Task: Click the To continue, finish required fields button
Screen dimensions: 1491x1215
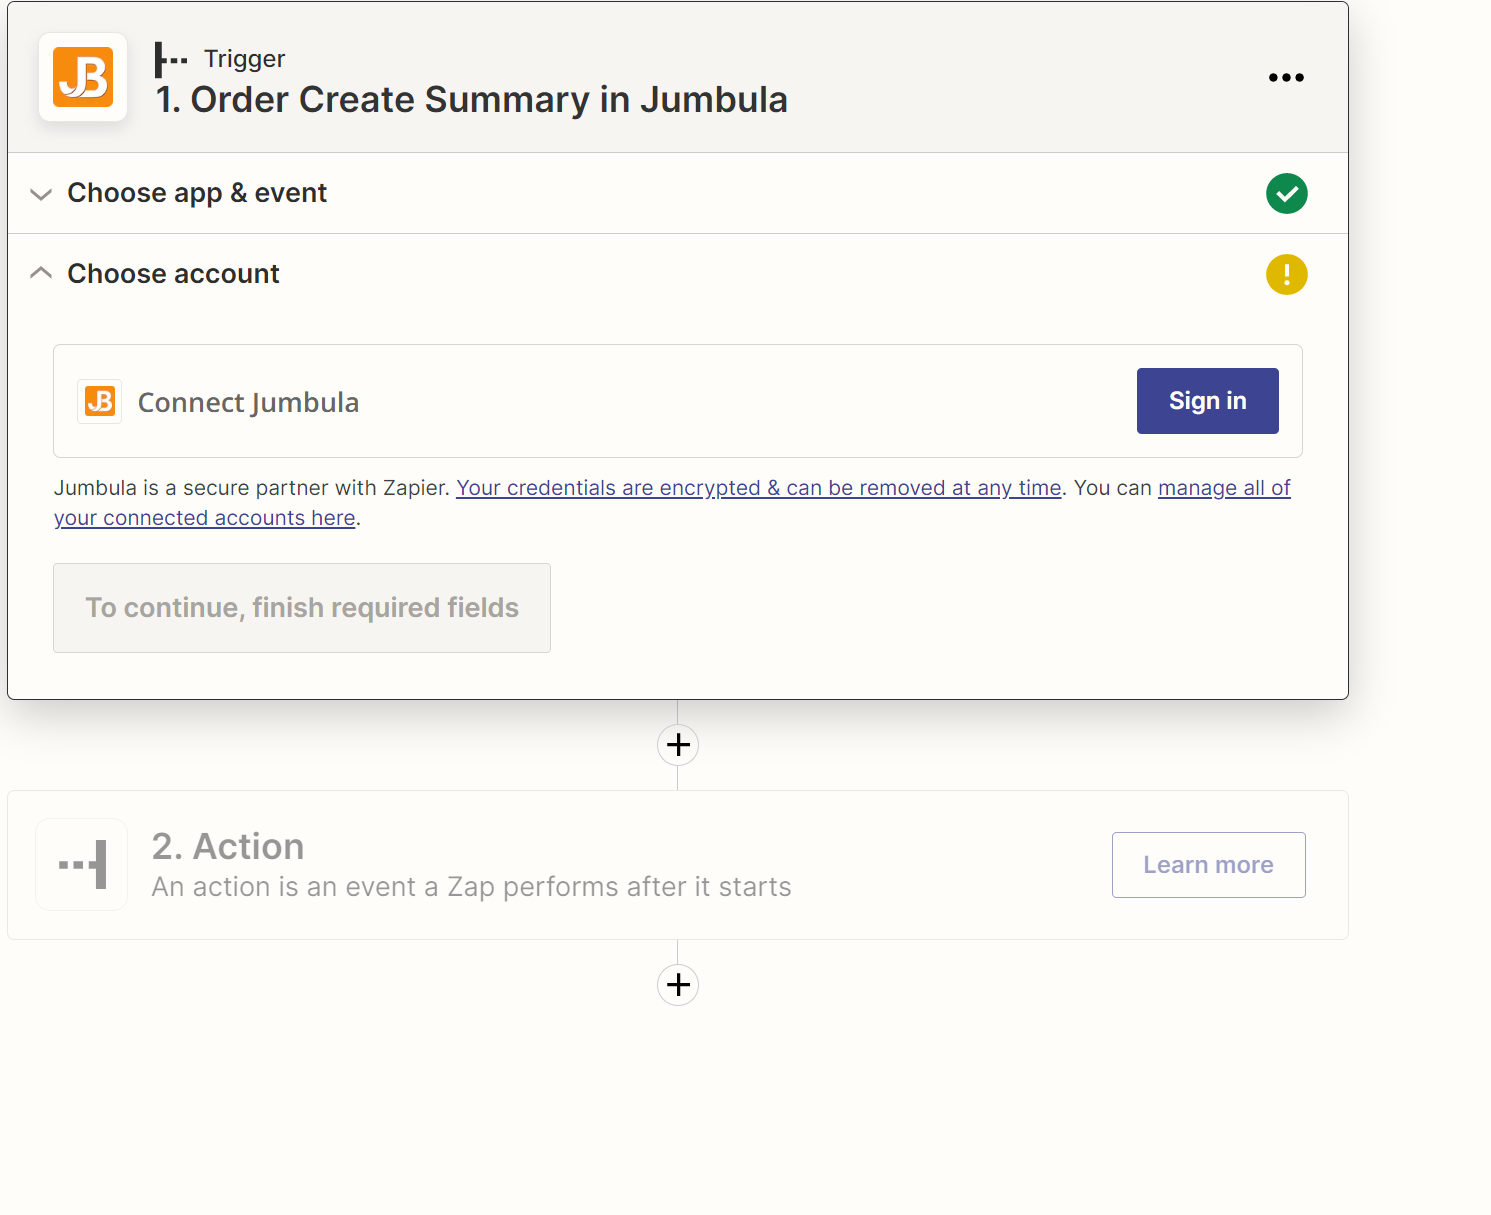Action: [x=302, y=608]
